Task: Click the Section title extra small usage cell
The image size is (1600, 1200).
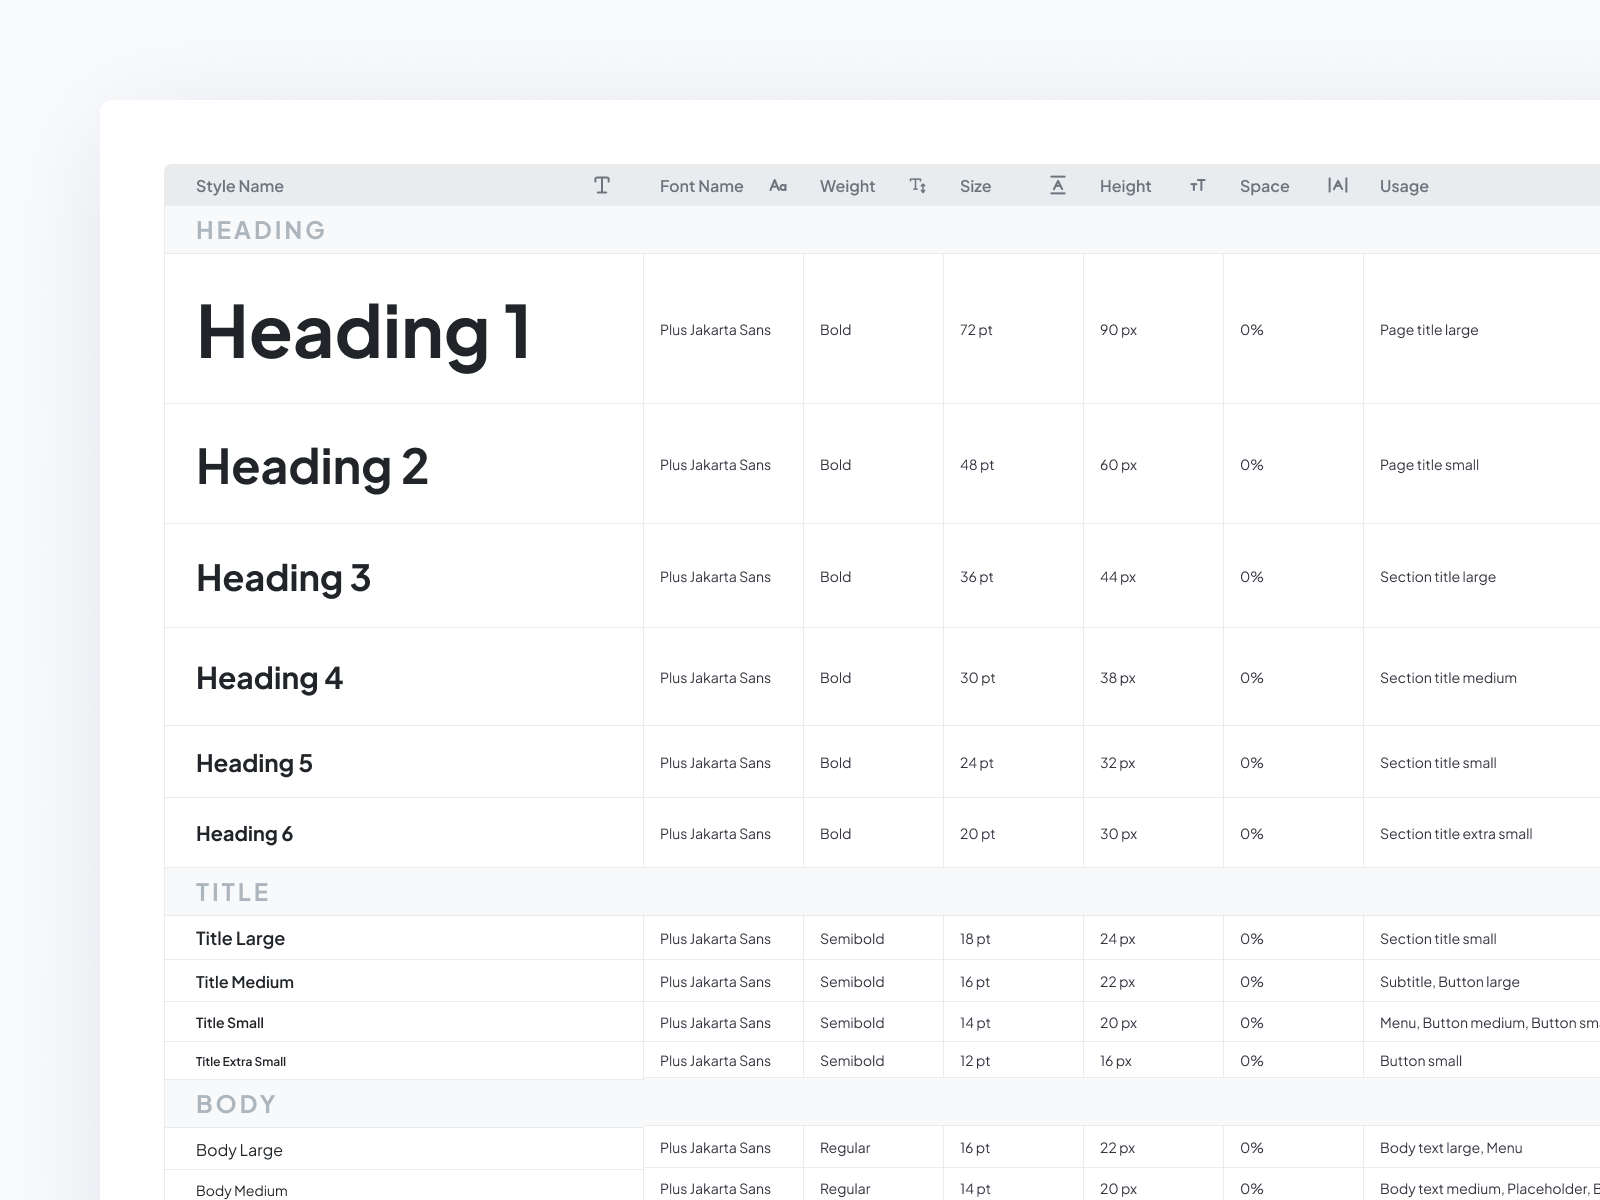Action: click(1456, 834)
